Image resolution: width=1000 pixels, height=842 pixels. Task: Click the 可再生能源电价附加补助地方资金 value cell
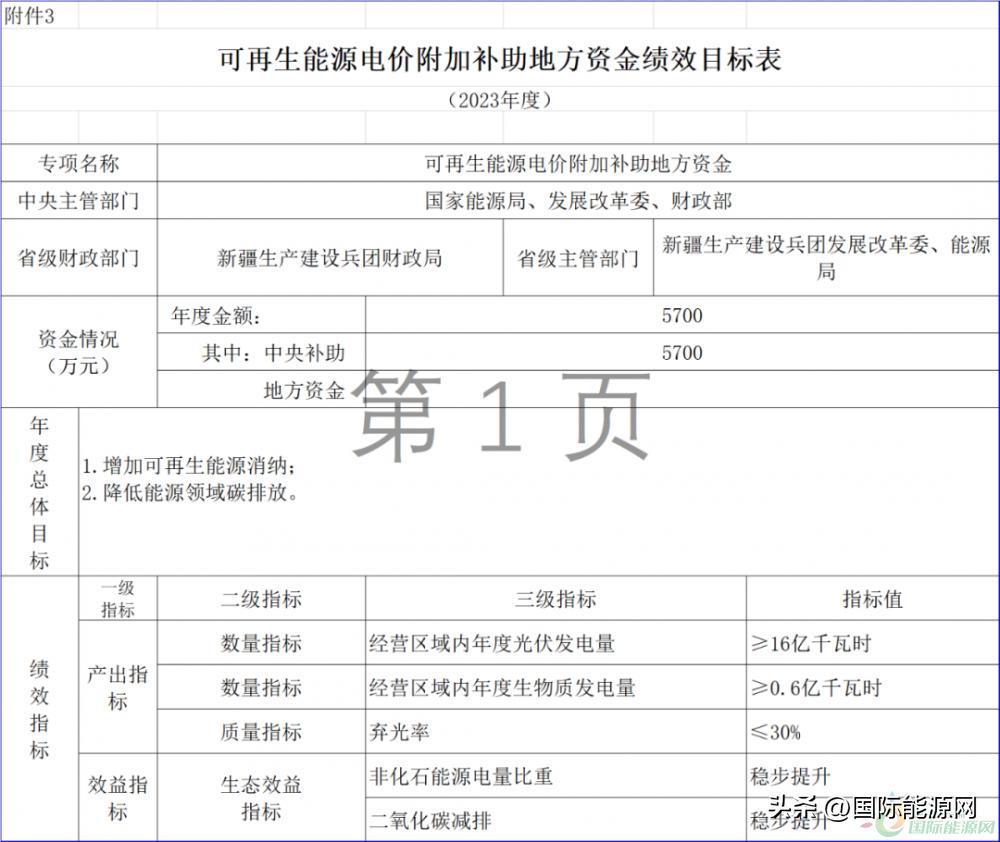[x=578, y=161]
